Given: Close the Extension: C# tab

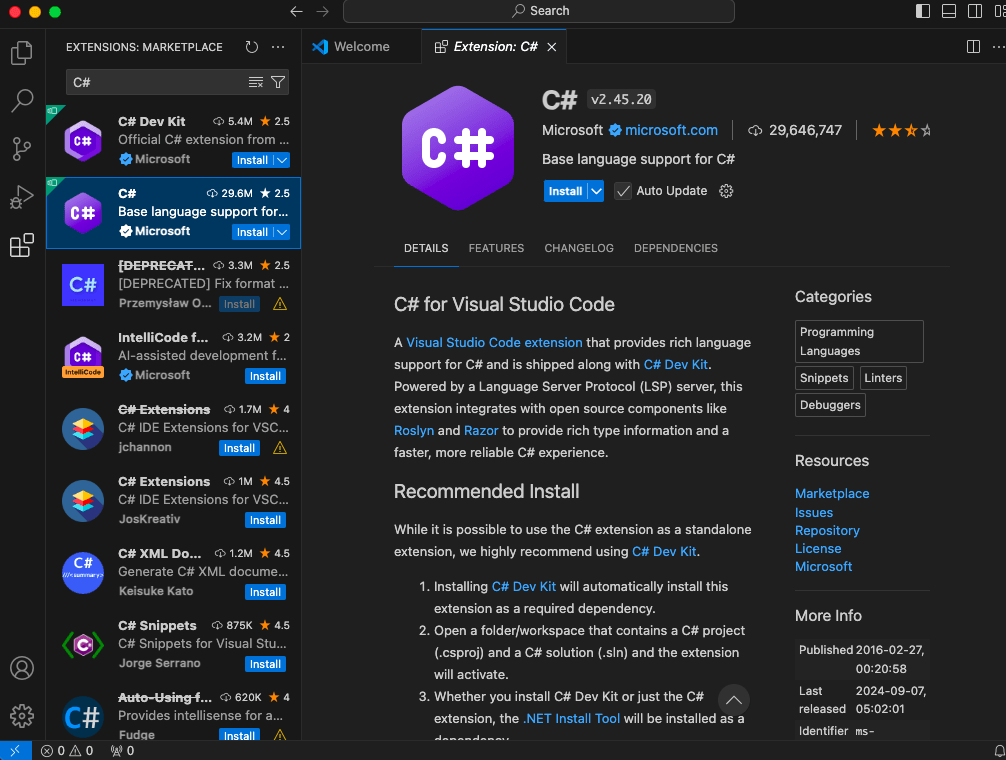Looking at the screenshot, I should (x=552, y=47).
